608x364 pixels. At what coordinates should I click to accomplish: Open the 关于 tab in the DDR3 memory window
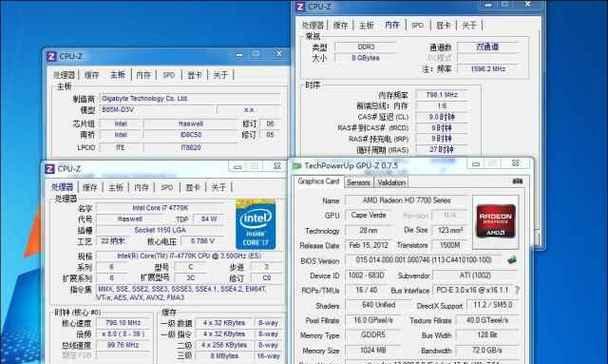click(x=469, y=26)
